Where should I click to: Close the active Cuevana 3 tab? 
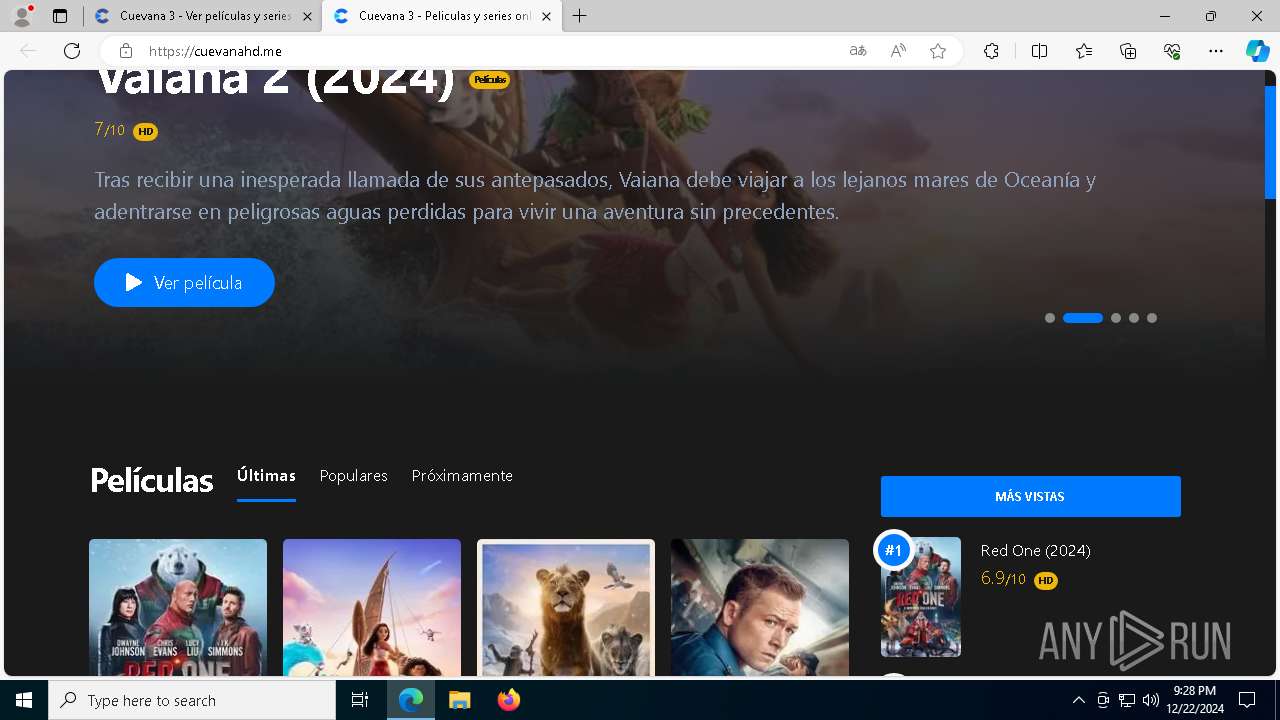click(x=546, y=16)
